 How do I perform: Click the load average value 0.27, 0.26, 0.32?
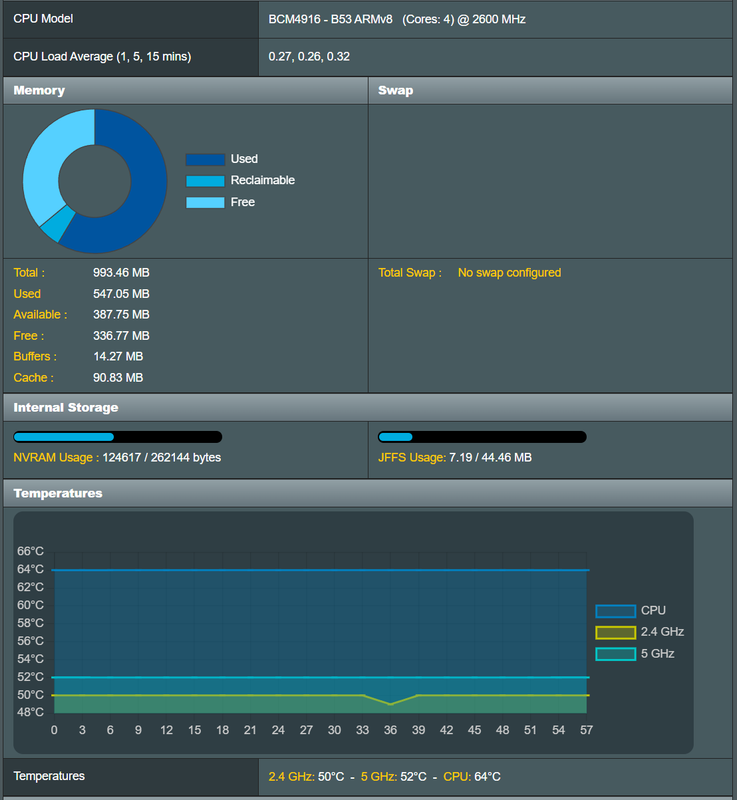click(x=309, y=57)
